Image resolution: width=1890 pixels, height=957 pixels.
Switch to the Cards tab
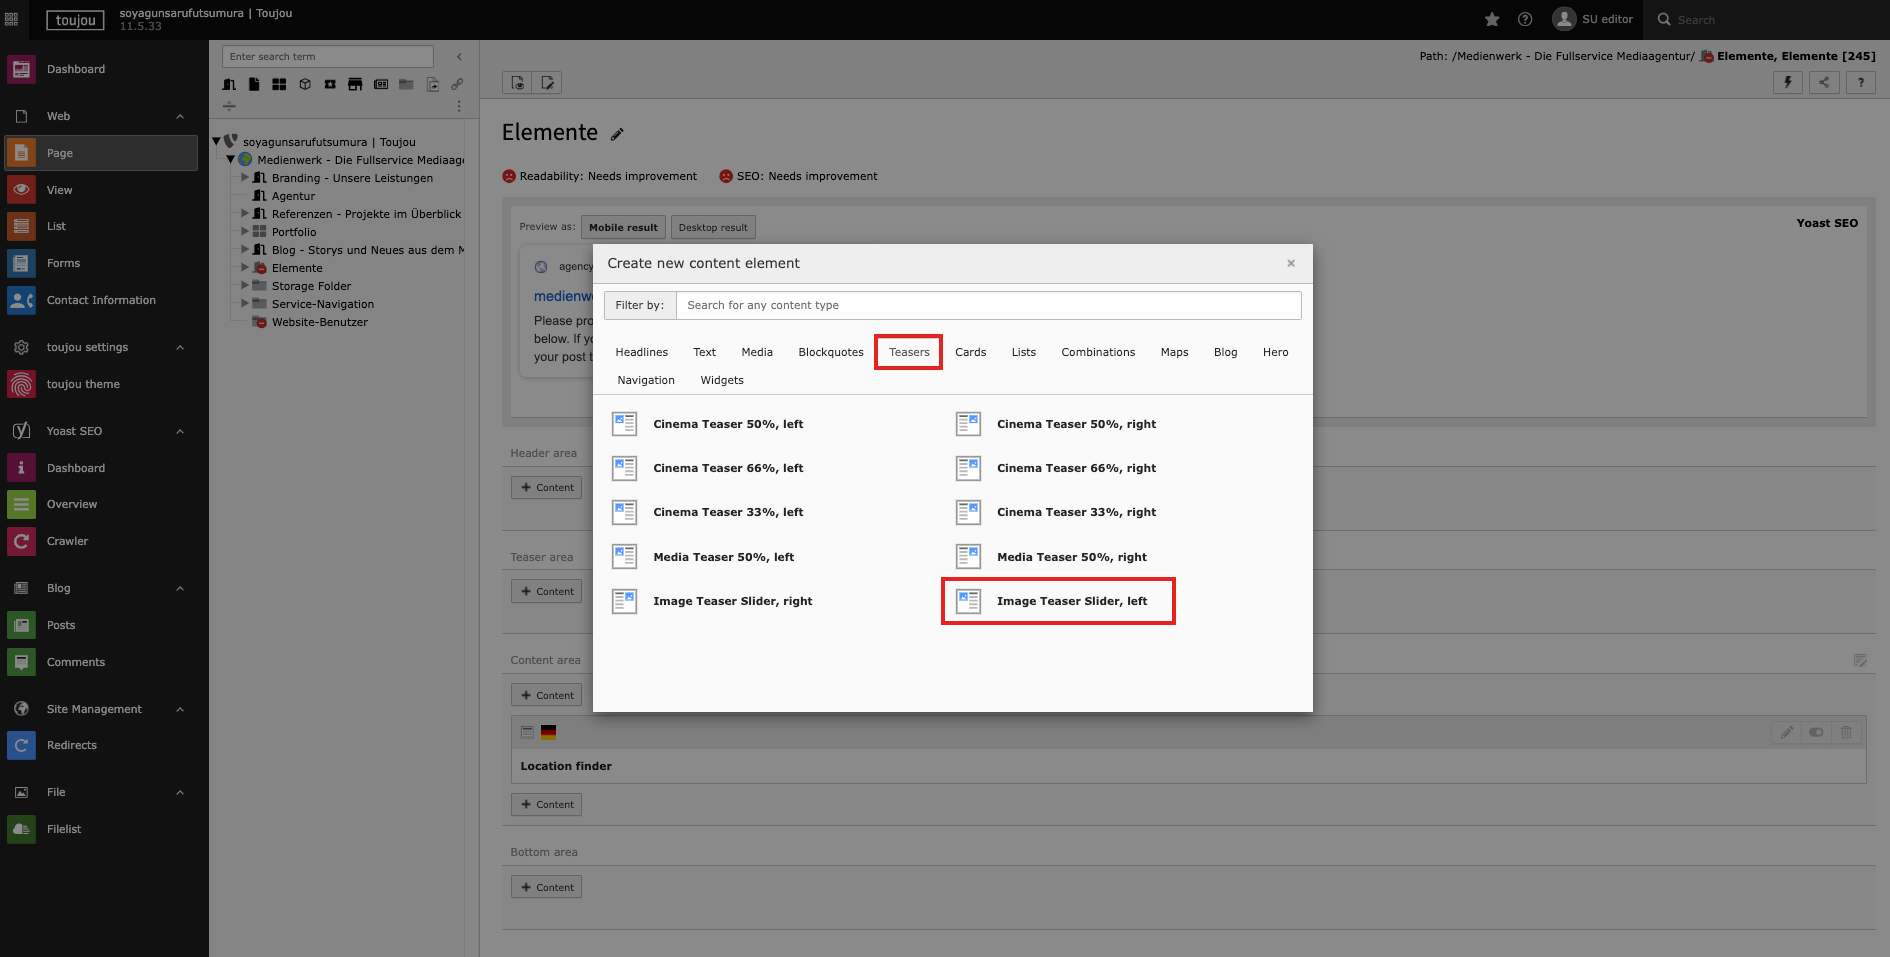pos(970,352)
